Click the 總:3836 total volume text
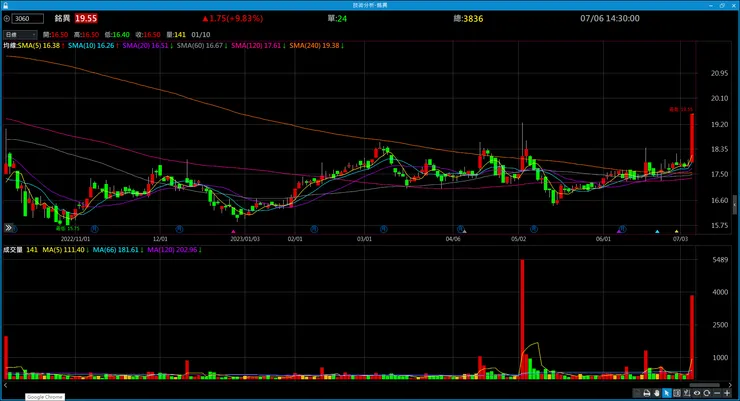Image resolution: width=740 pixels, height=401 pixels. pyautogui.click(x=468, y=18)
